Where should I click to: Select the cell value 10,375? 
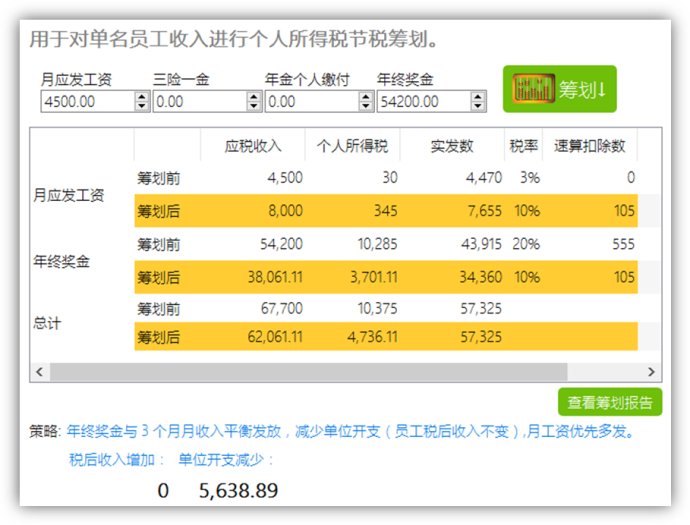378,308
